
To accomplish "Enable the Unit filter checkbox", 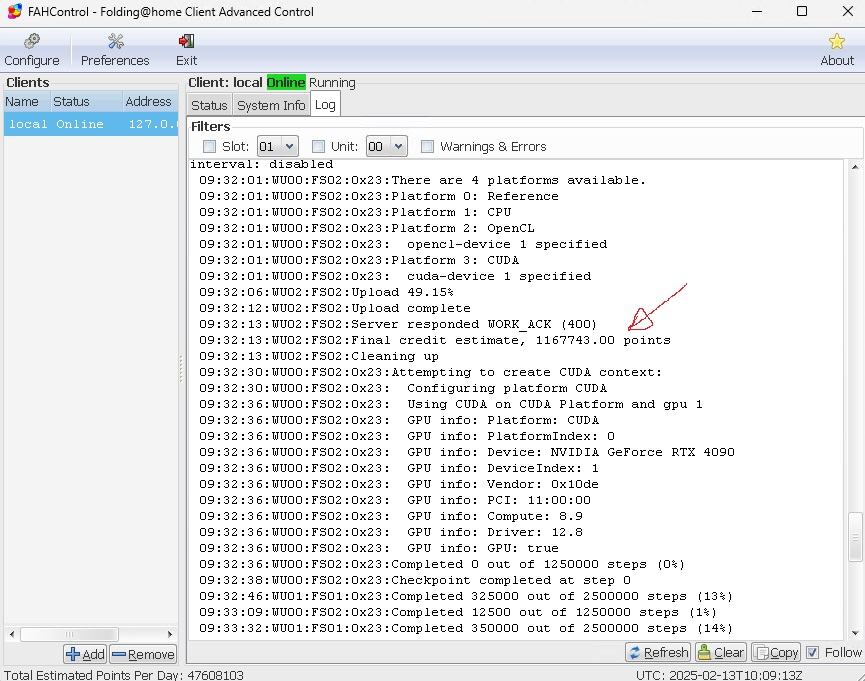I will pyautogui.click(x=318, y=146).
